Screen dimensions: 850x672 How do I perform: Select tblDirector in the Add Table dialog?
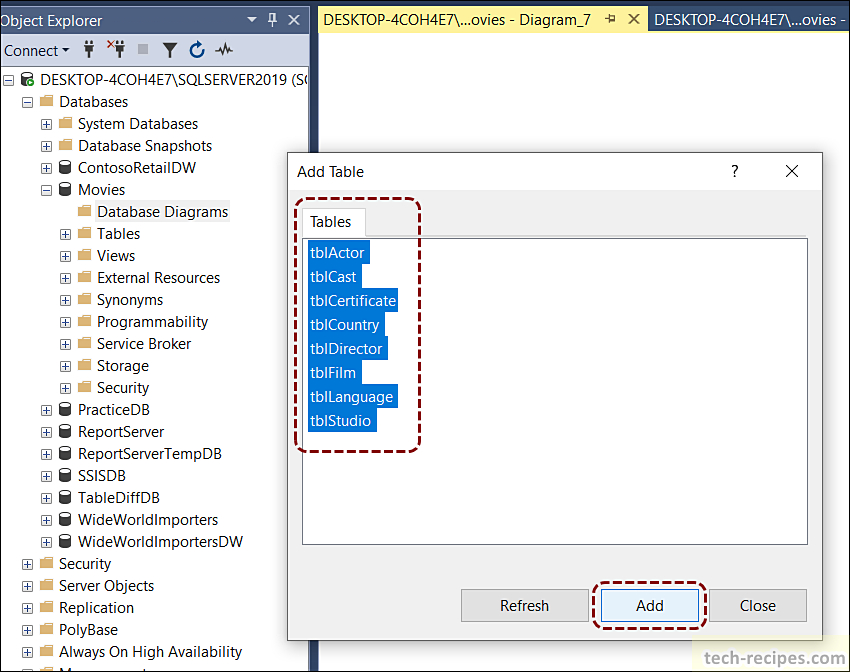pos(346,348)
